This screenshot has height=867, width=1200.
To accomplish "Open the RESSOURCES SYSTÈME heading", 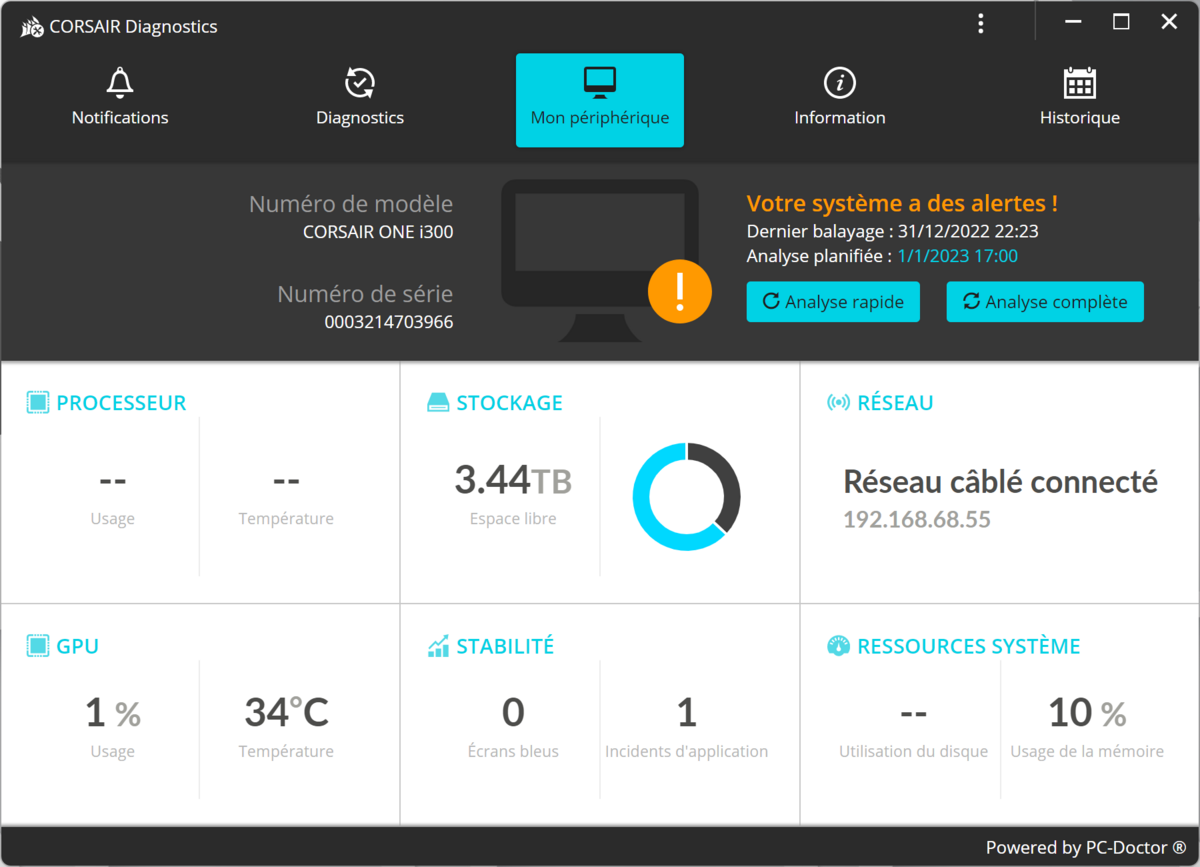I will (x=969, y=646).
